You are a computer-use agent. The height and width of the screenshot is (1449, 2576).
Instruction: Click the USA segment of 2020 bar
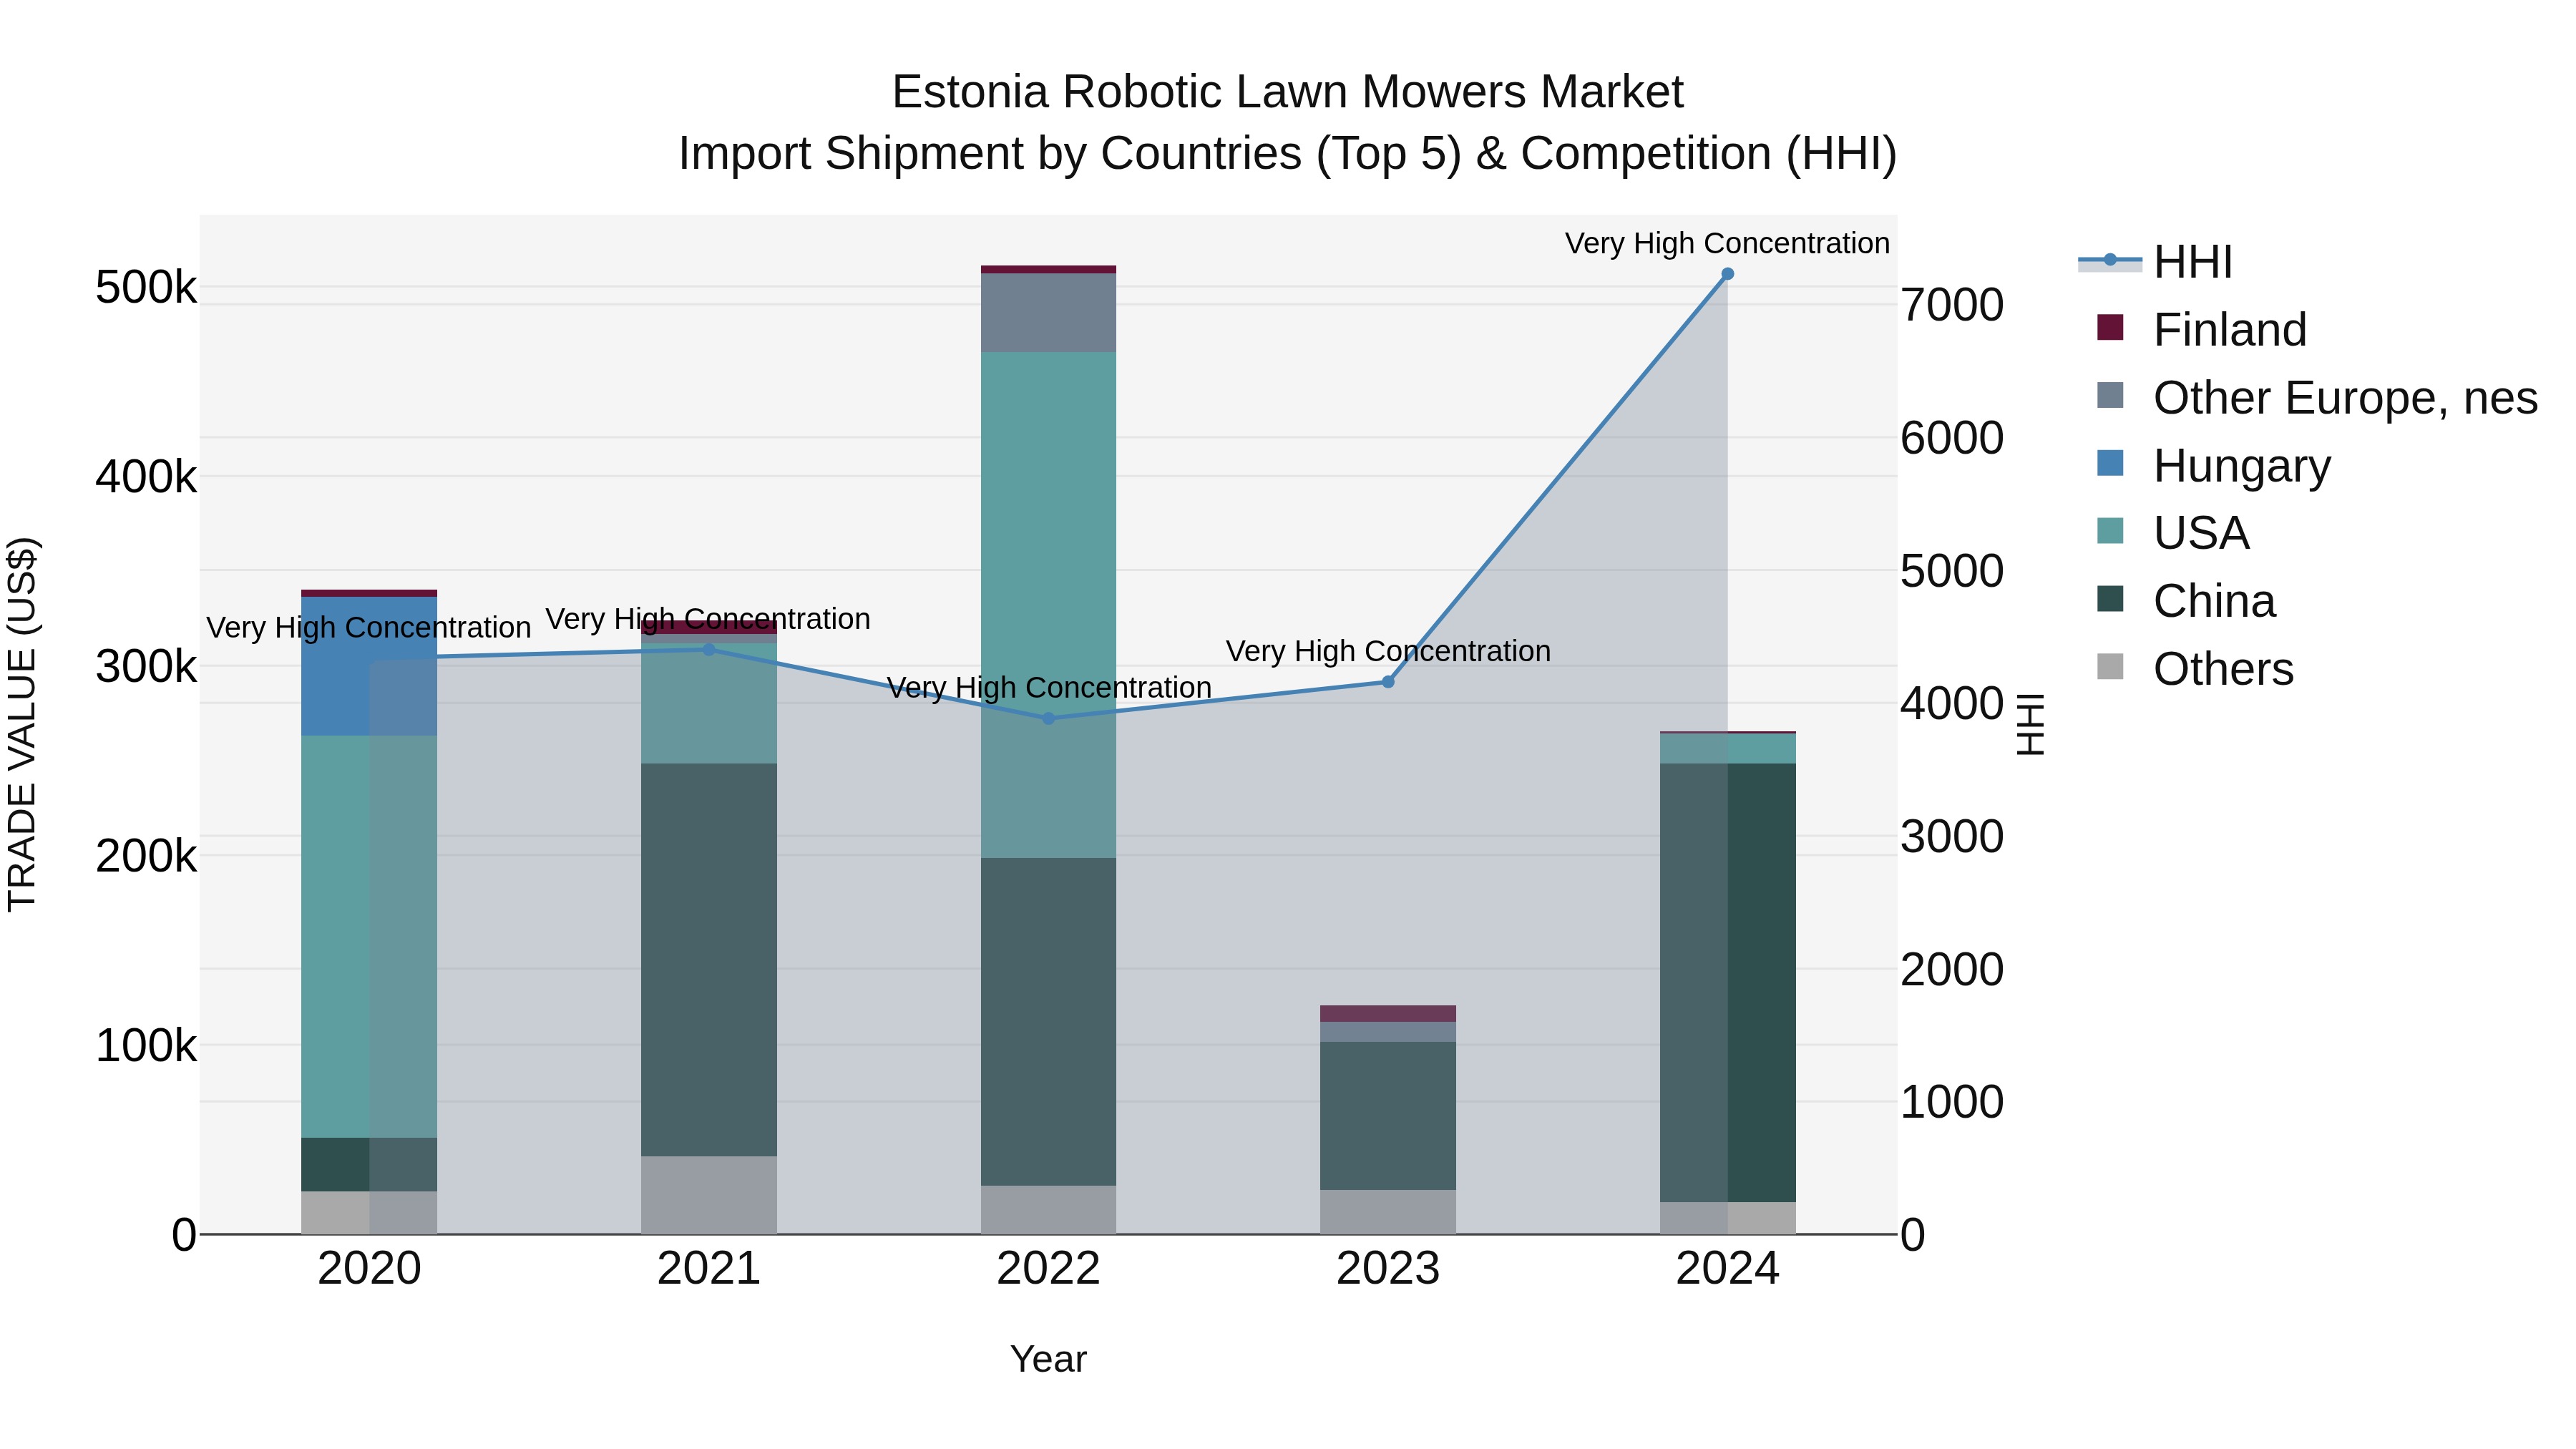coord(369,937)
